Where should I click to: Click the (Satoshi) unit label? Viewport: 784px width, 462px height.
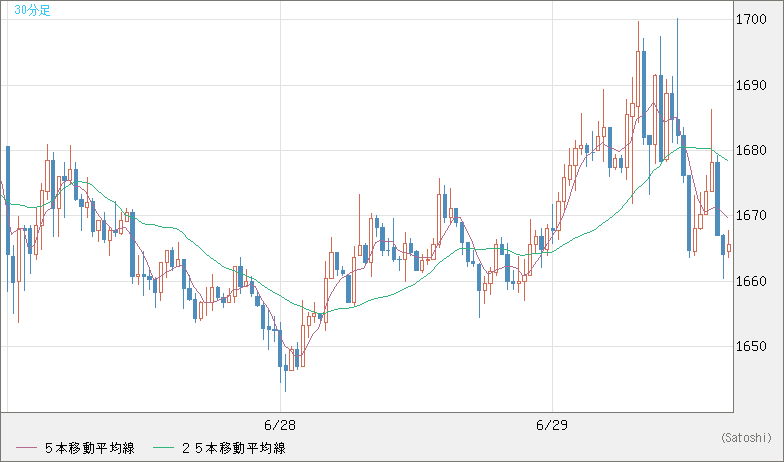[746, 438]
